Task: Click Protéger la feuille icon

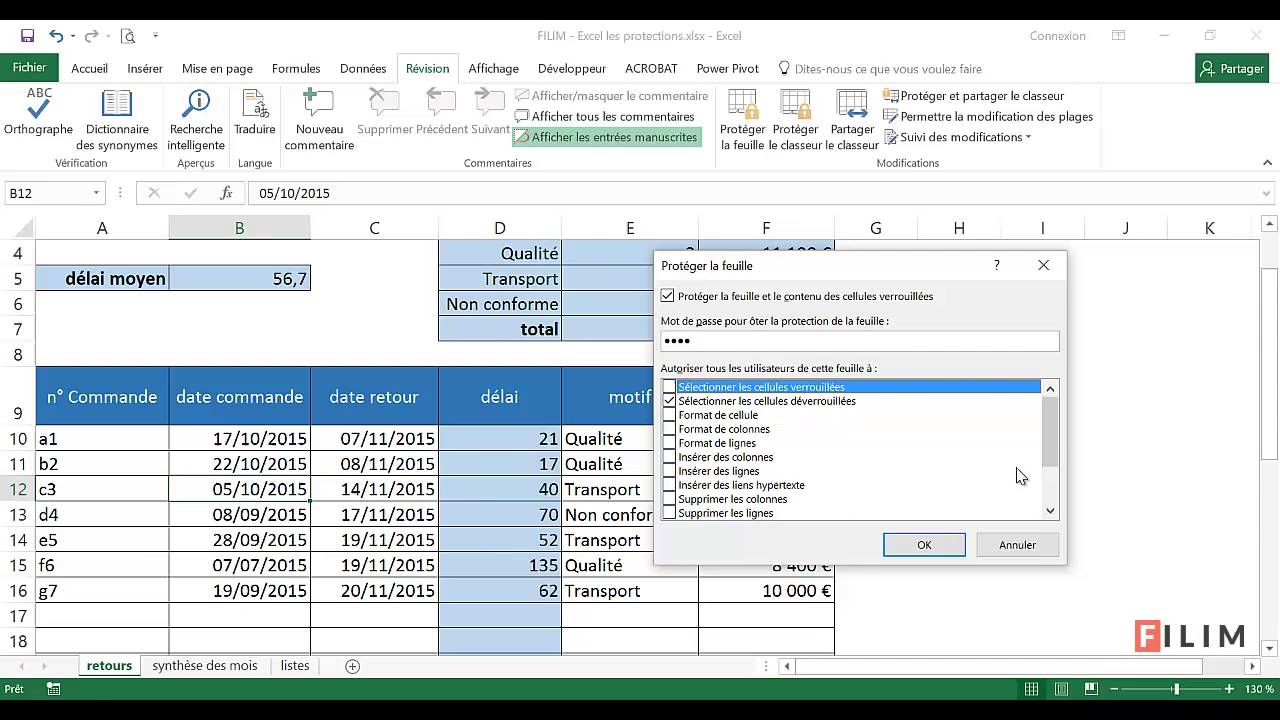Action: tap(742, 121)
